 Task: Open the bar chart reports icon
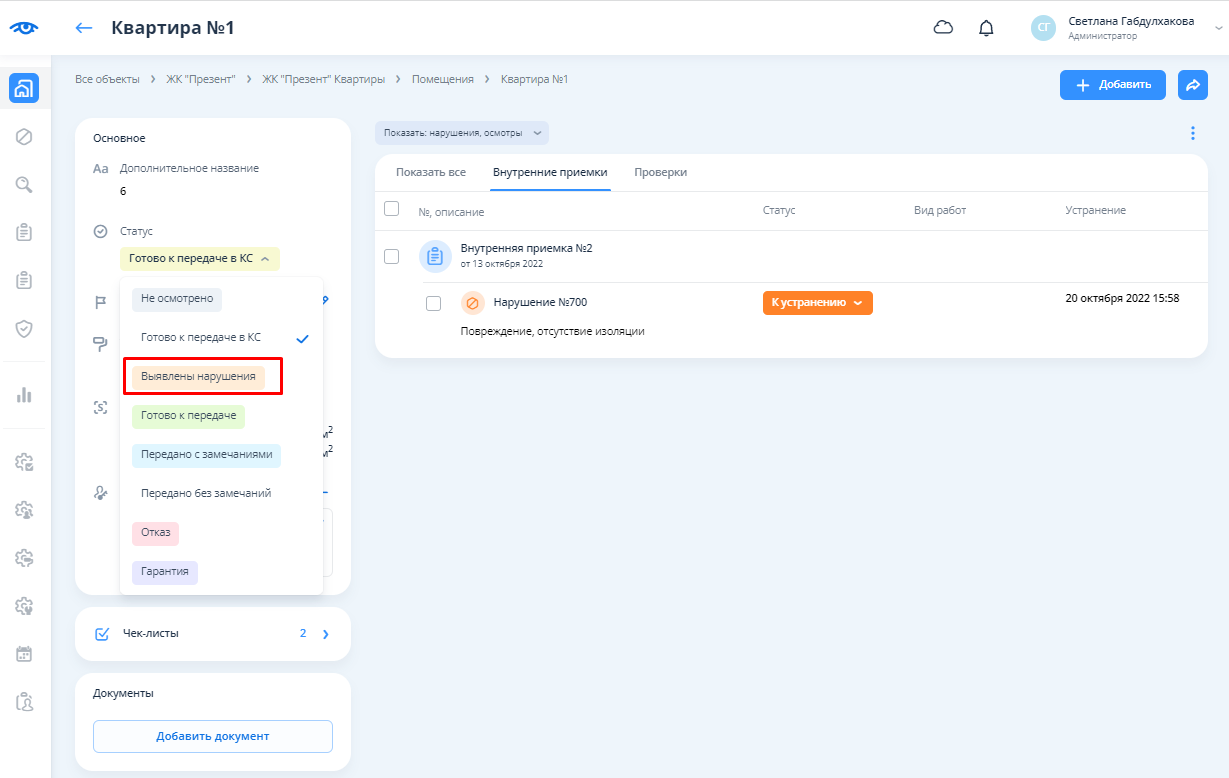pyautogui.click(x=25, y=395)
